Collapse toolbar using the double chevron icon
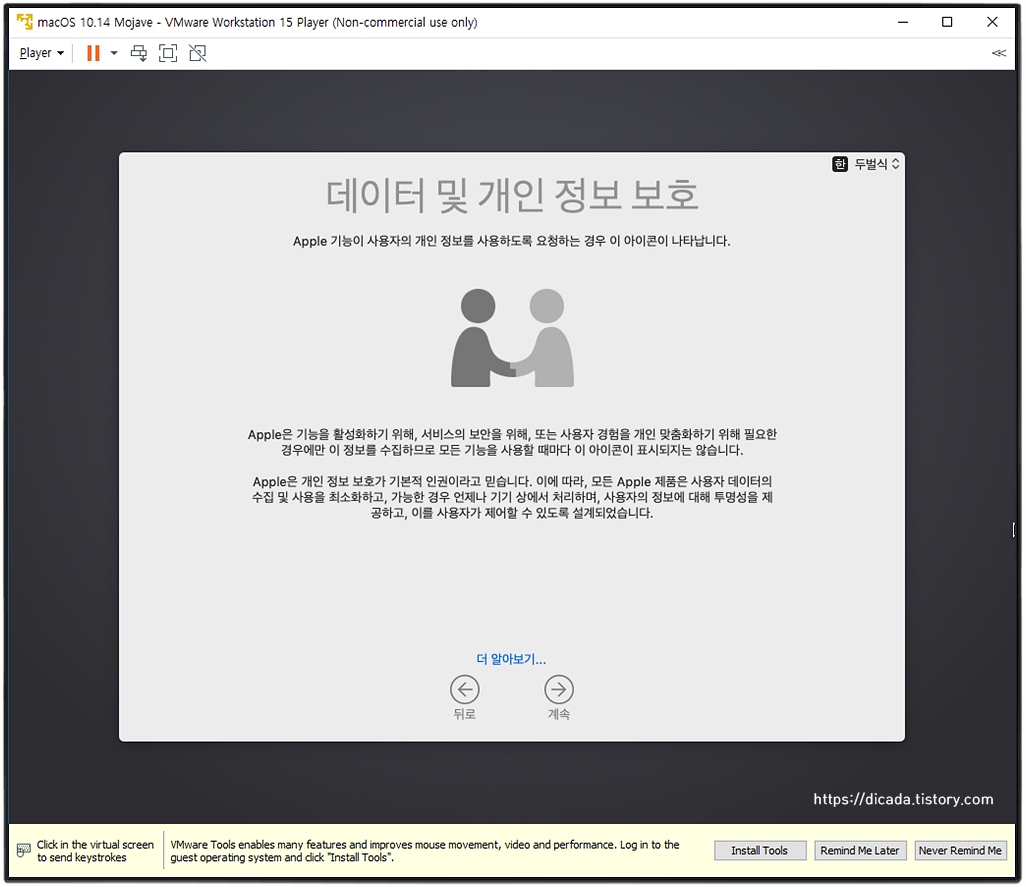This screenshot has height=887, width=1026. tap(999, 53)
